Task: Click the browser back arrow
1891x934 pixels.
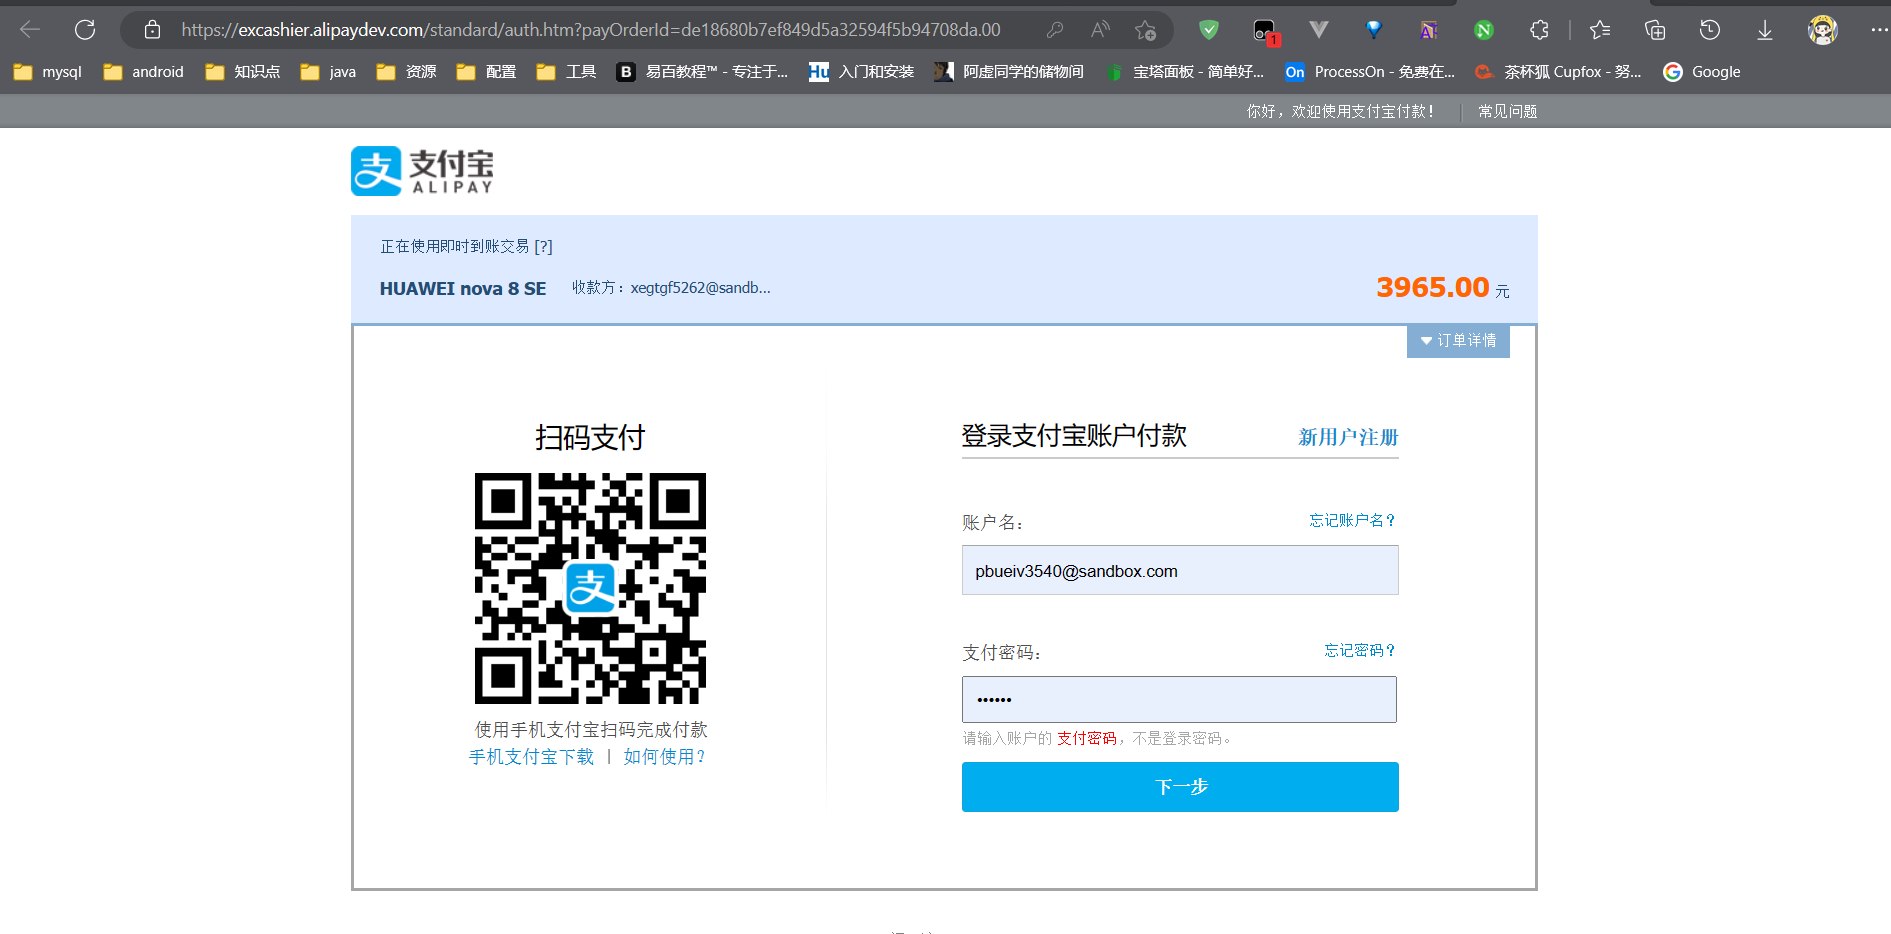Action: (x=30, y=30)
